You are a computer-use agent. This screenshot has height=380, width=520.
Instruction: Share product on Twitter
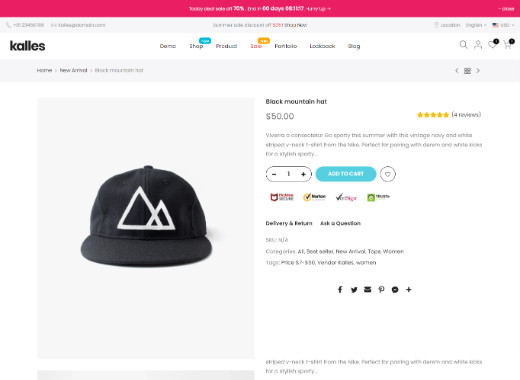(354, 290)
